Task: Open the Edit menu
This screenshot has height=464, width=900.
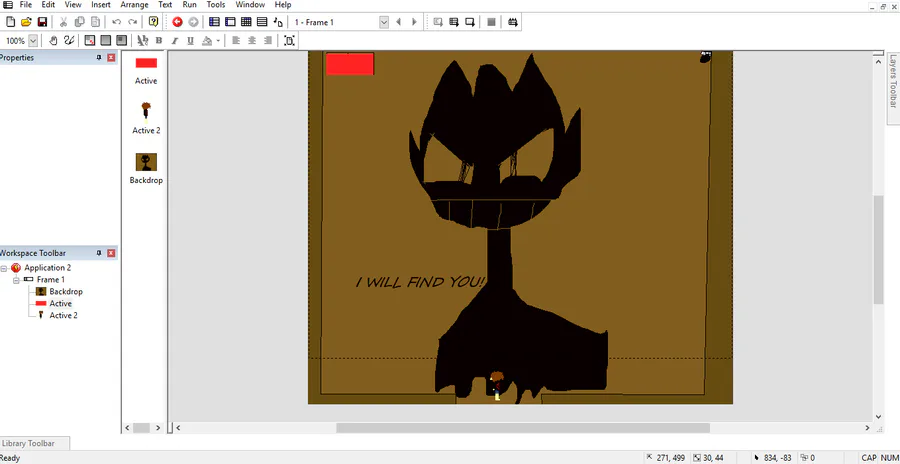Action: (48, 5)
